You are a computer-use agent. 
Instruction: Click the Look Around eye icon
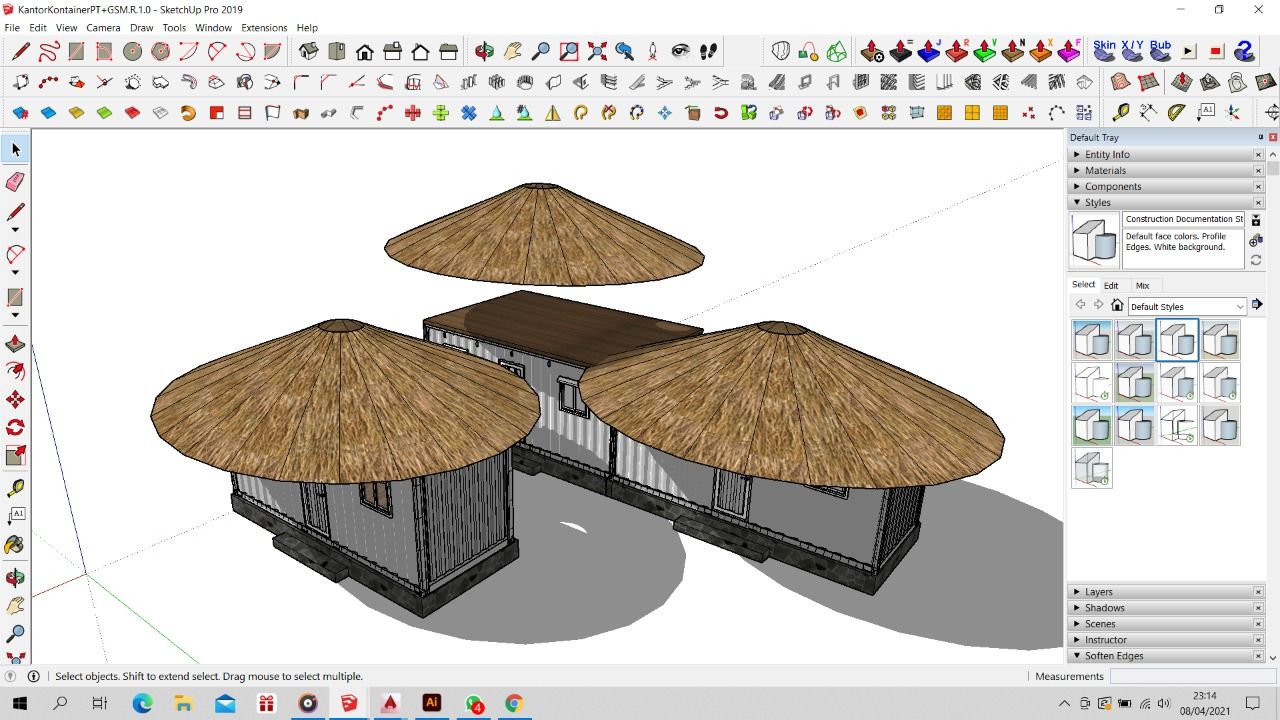pos(681,51)
